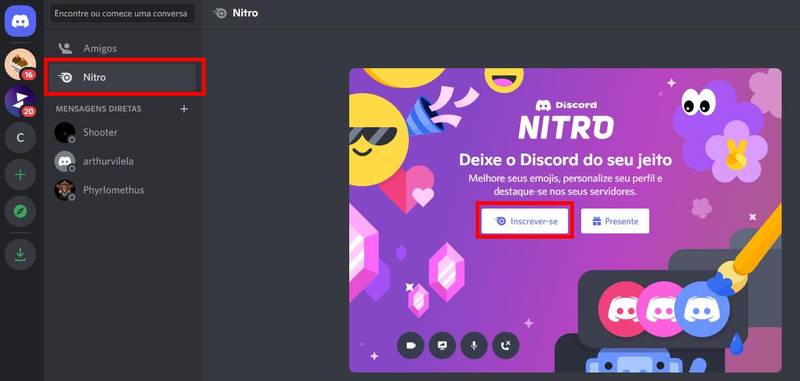Image resolution: width=800 pixels, height=381 pixels.
Task: Click the Amigos waving-person icon
Action: pos(65,48)
